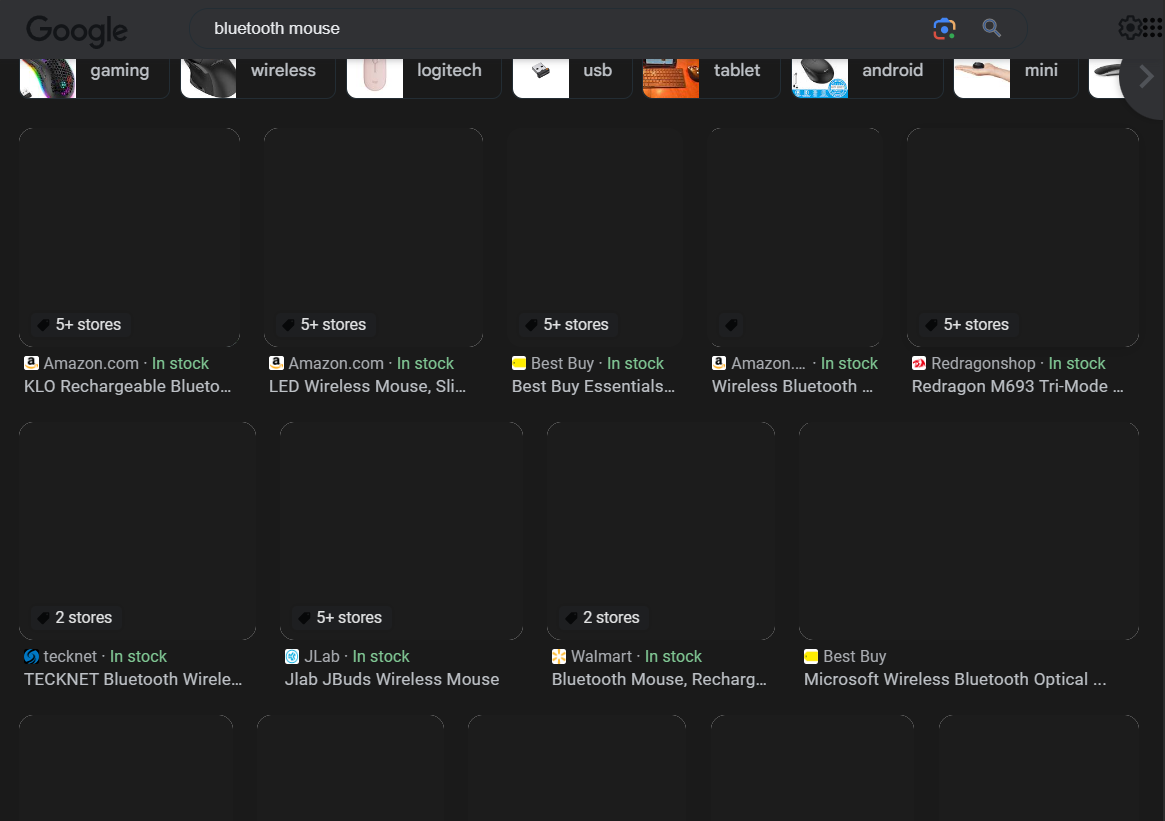Select the android filter chip

867,77
